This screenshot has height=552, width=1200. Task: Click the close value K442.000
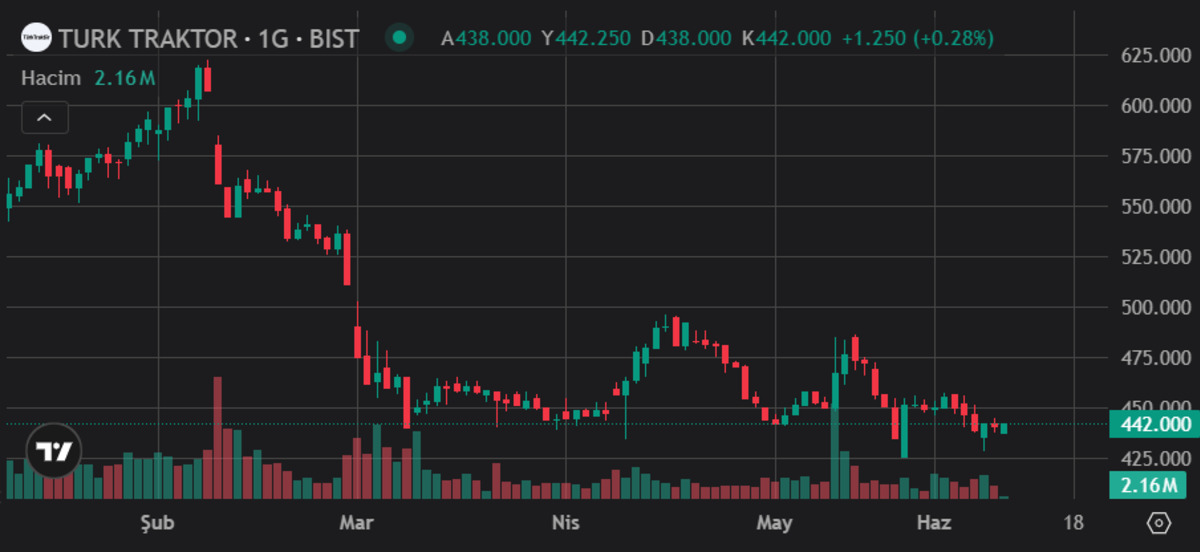[x=786, y=39]
